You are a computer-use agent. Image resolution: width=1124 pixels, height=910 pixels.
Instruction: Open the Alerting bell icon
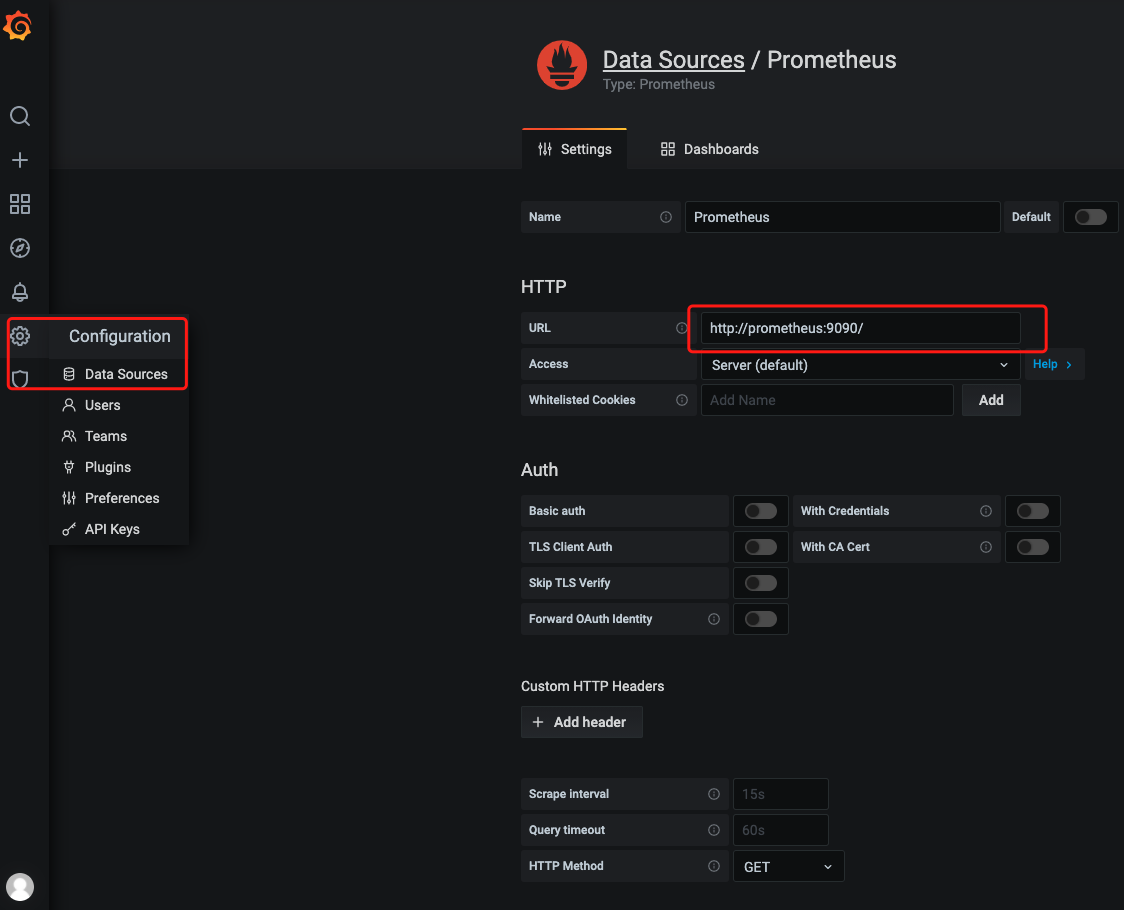[x=20, y=292]
